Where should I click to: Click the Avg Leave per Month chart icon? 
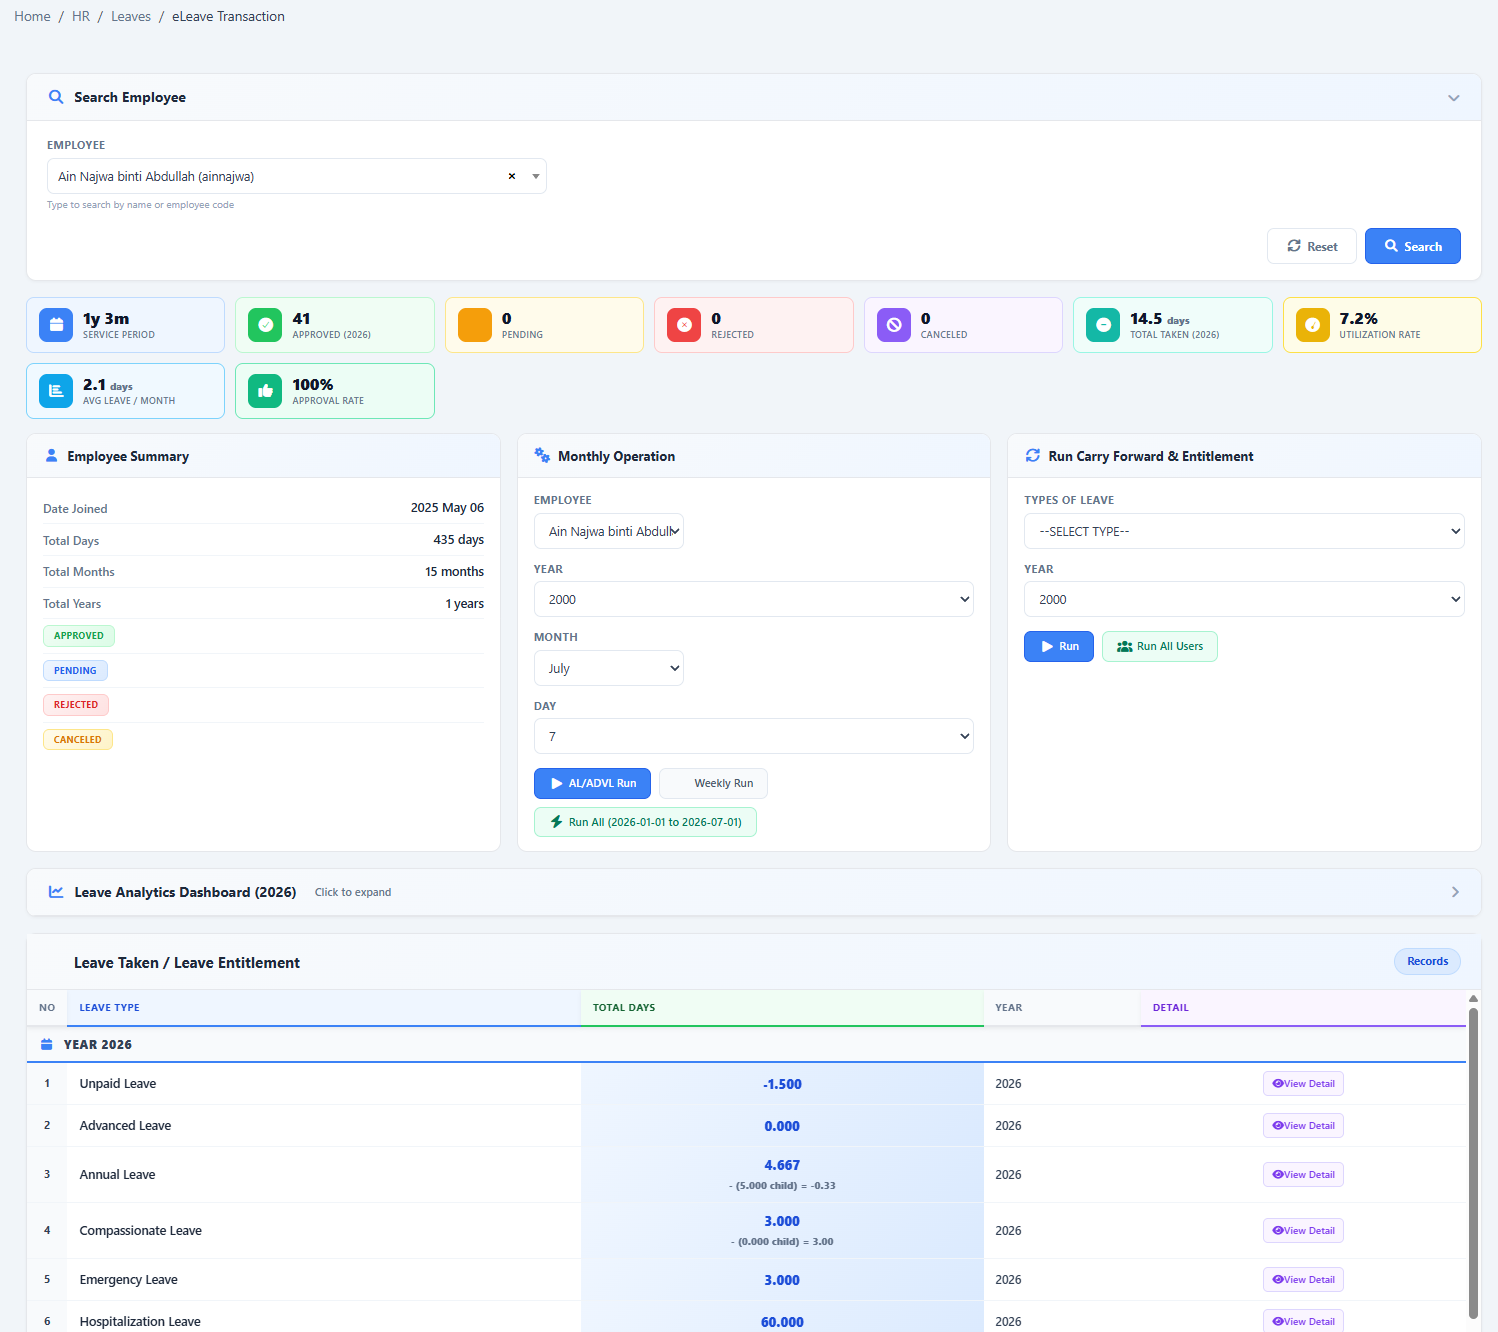coord(56,391)
